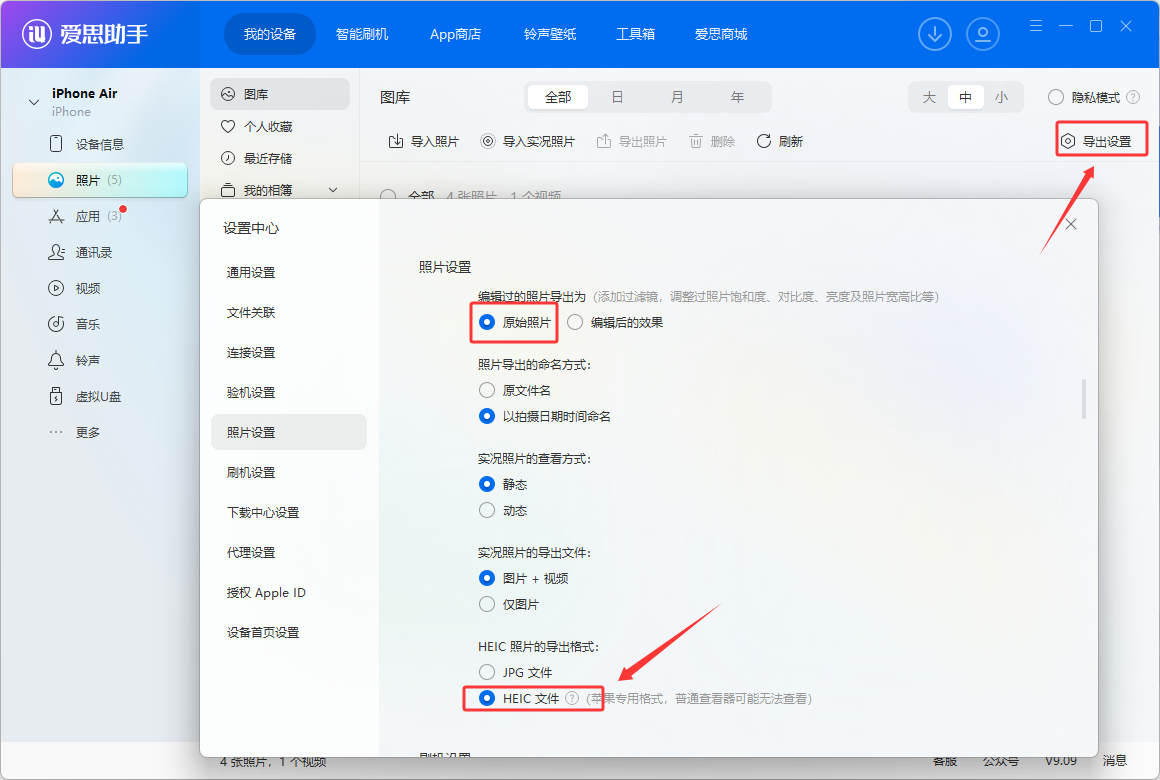The width and height of the screenshot is (1160, 780).
Task: Collapse the 我的相簿 albums list
Action: [332, 189]
